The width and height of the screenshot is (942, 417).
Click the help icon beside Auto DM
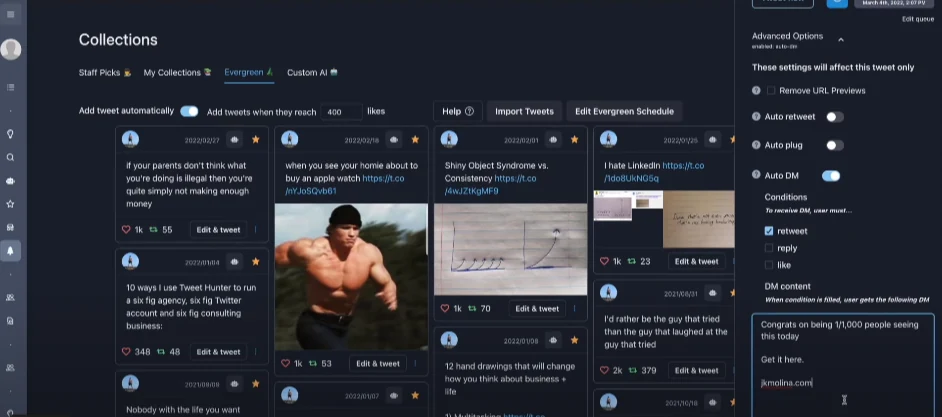coord(756,175)
